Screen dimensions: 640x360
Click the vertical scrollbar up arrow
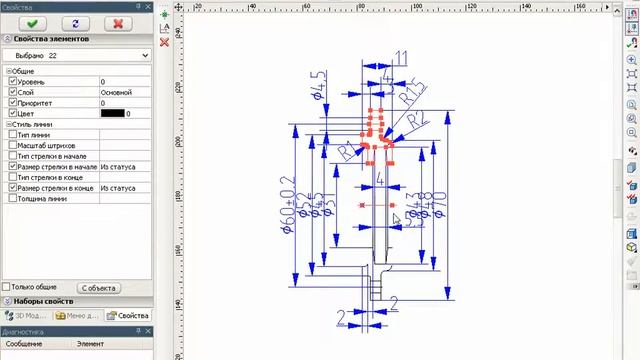(x=617, y=11)
